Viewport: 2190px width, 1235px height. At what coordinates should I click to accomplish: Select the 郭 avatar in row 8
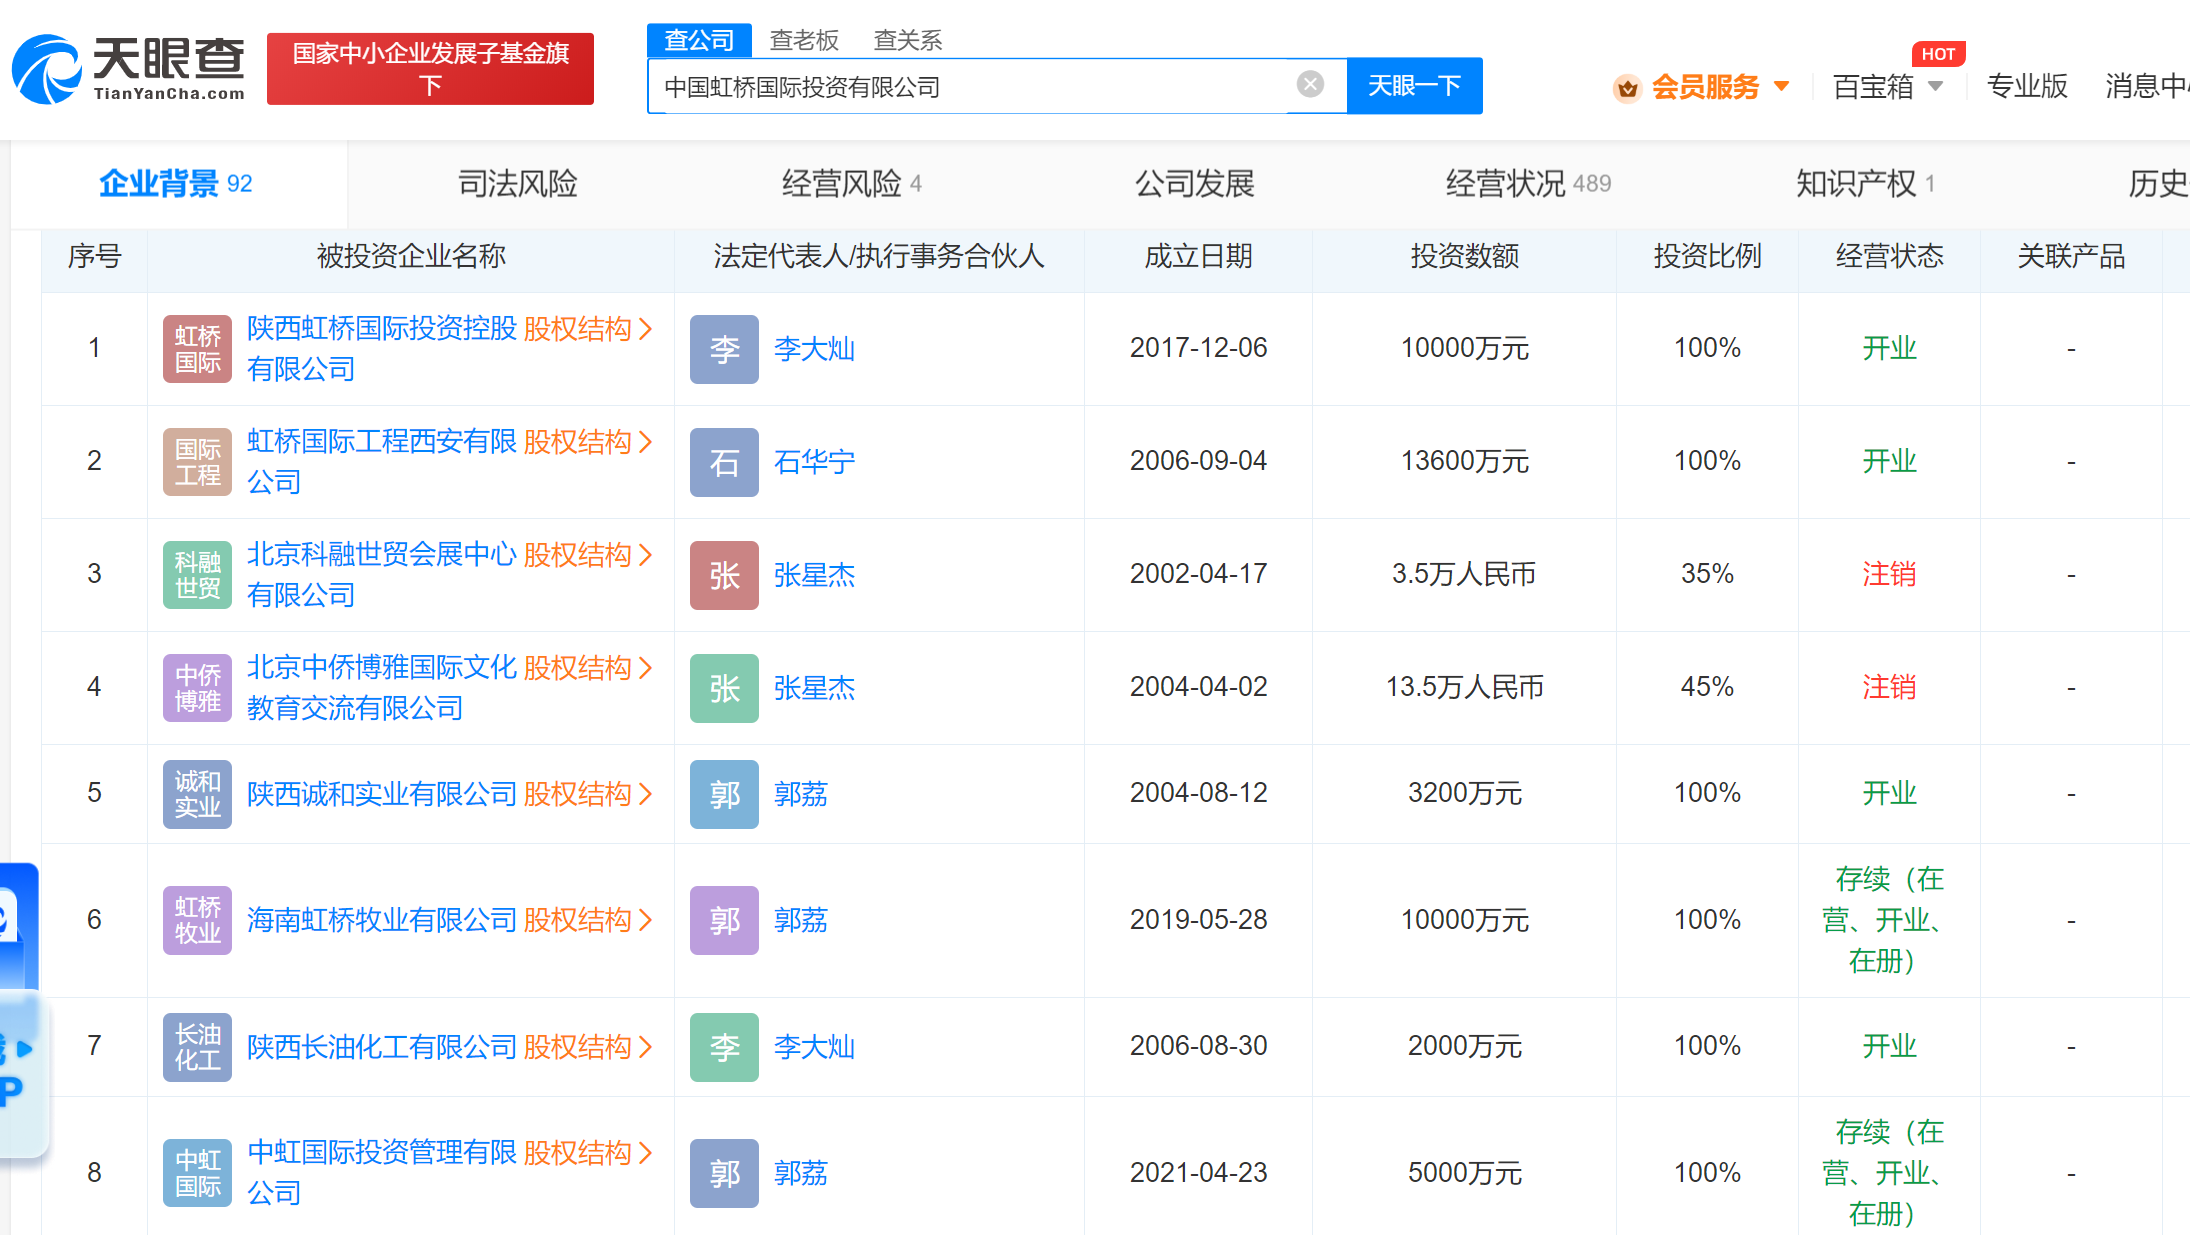pyautogui.click(x=724, y=1173)
